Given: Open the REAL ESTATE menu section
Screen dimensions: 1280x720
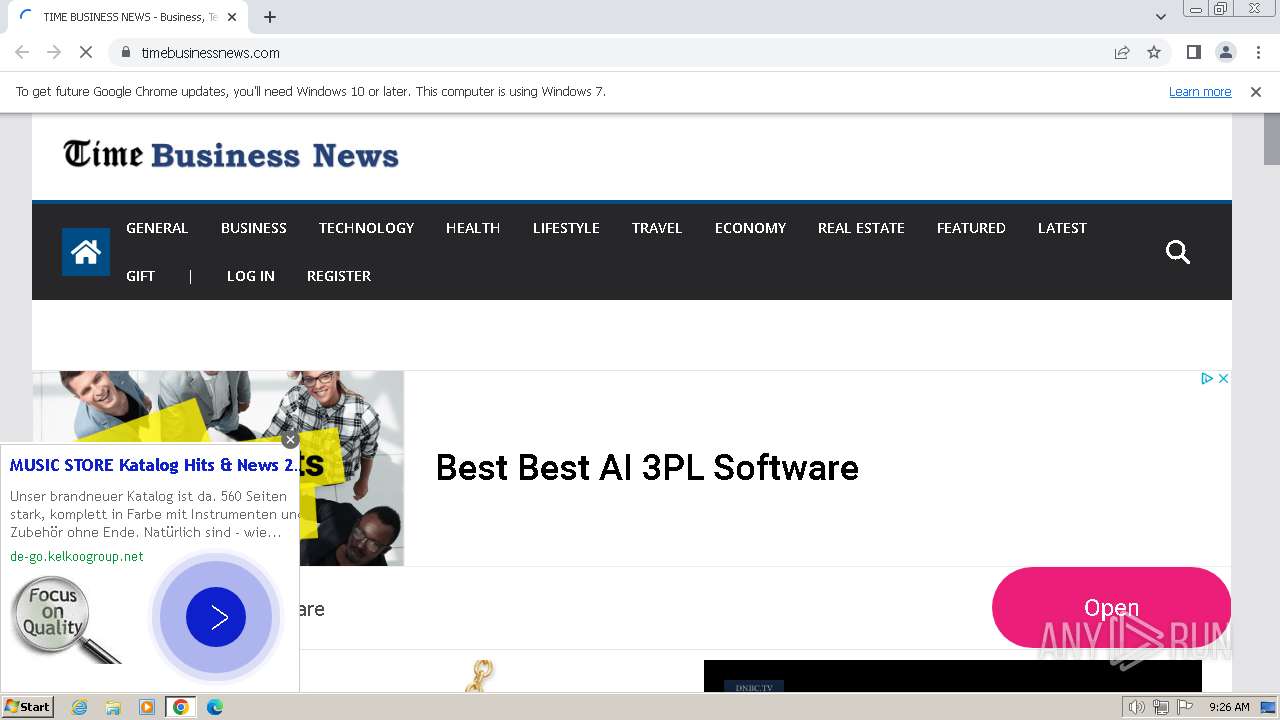Looking at the screenshot, I should pos(861,228).
